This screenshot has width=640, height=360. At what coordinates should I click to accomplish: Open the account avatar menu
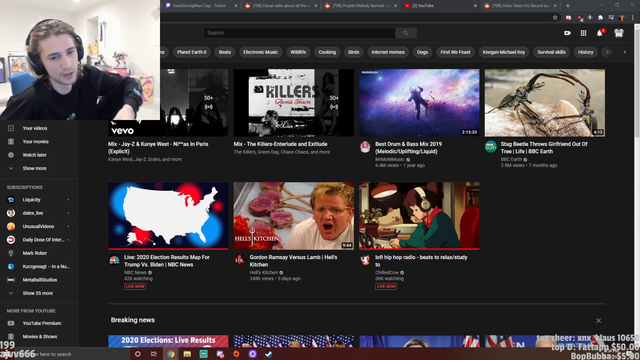pyautogui.click(x=619, y=33)
